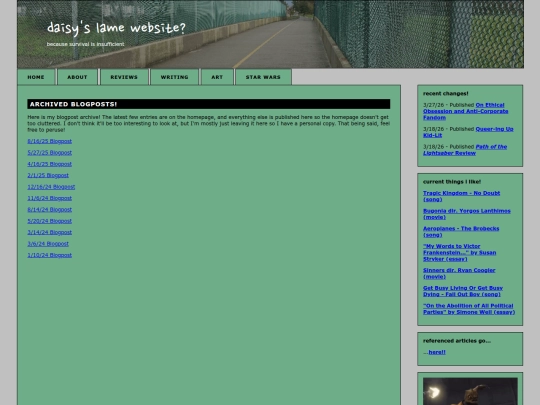Read the 12/16/24 Blogpost
540x405 pixels.
click(x=51, y=187)
